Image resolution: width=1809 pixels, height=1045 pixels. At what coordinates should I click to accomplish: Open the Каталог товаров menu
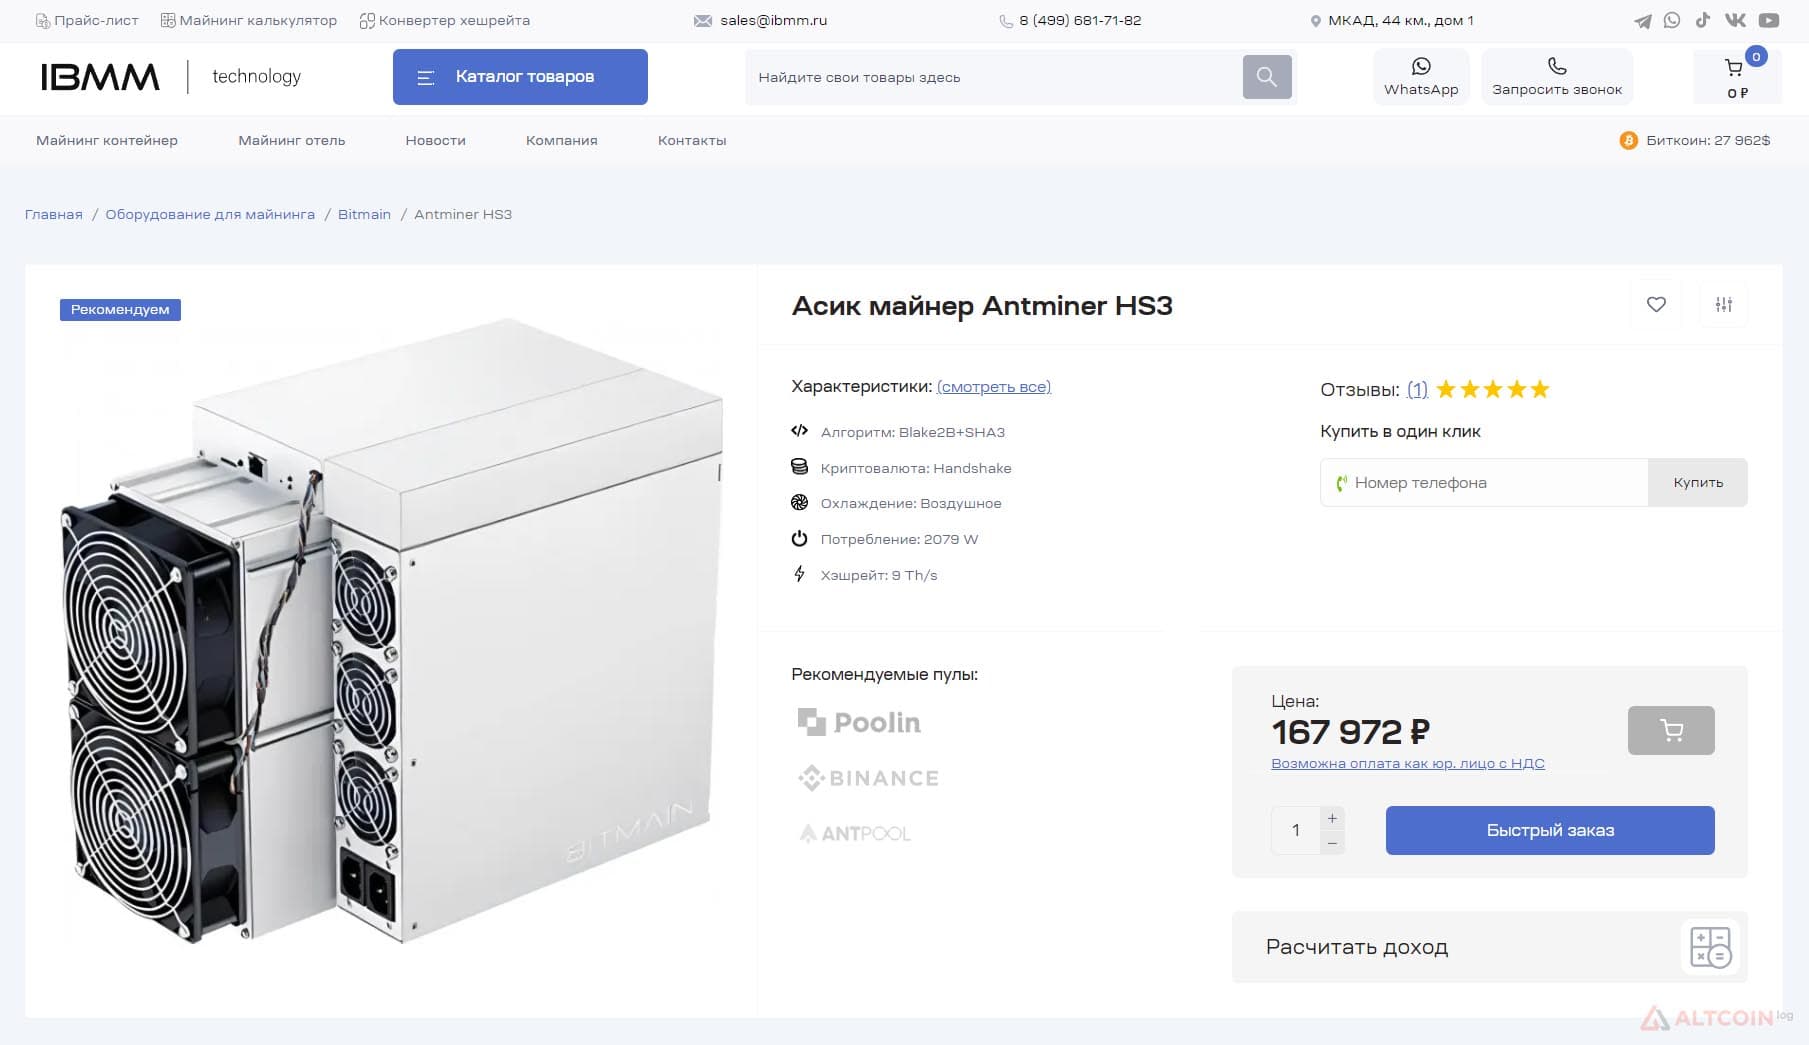(520, 77)
